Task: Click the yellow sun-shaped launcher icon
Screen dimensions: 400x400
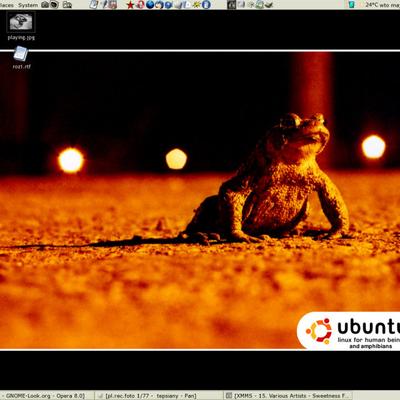Action: [197, 5]
